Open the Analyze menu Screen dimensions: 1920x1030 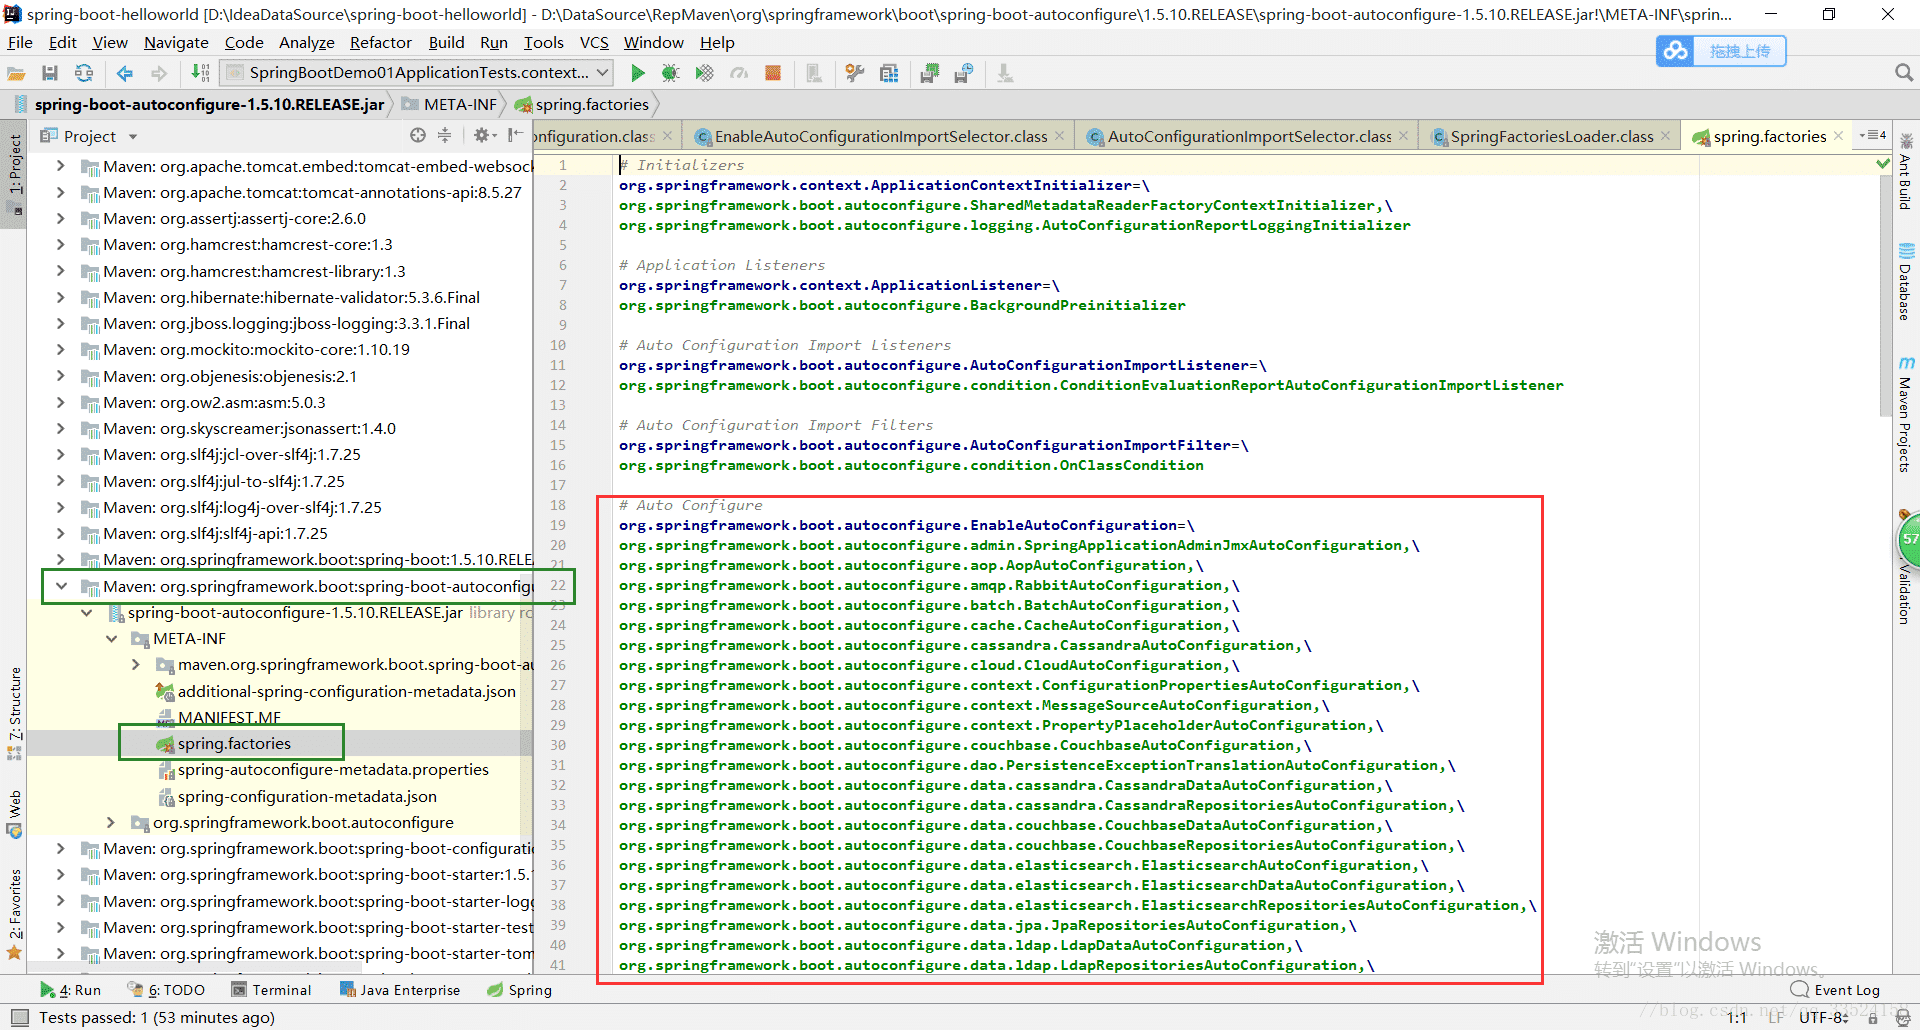[x=307, y=43]
